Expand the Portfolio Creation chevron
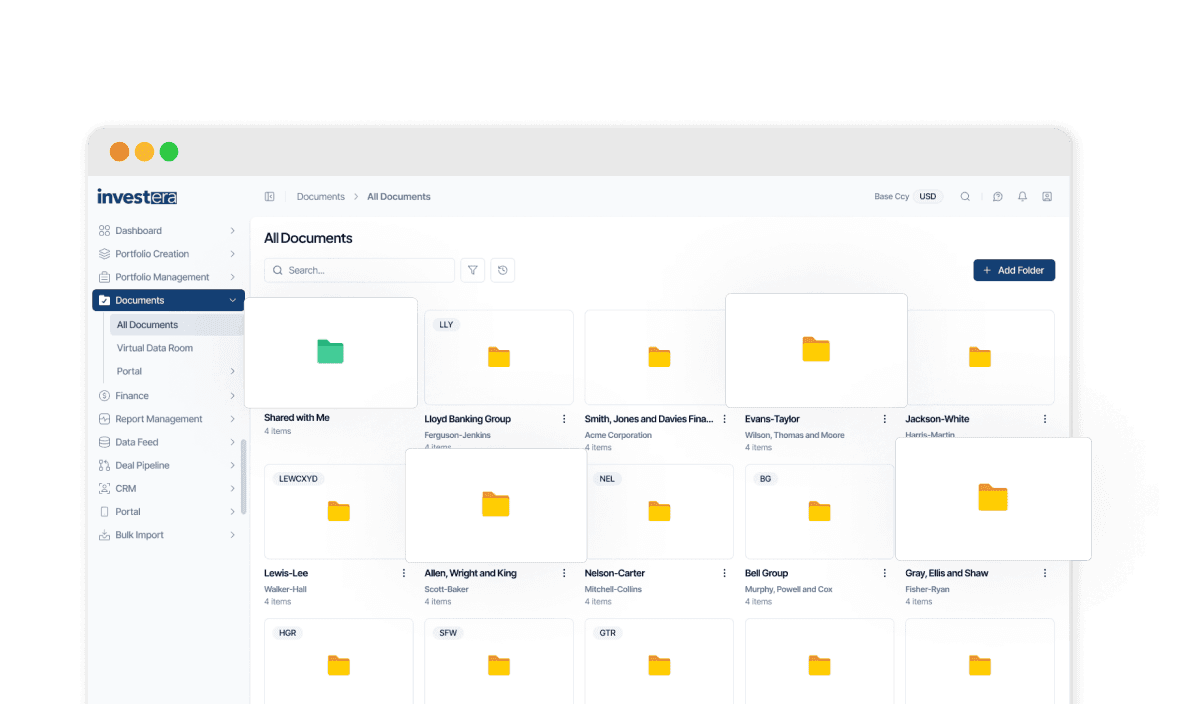1178x704 pixels. 232,254
